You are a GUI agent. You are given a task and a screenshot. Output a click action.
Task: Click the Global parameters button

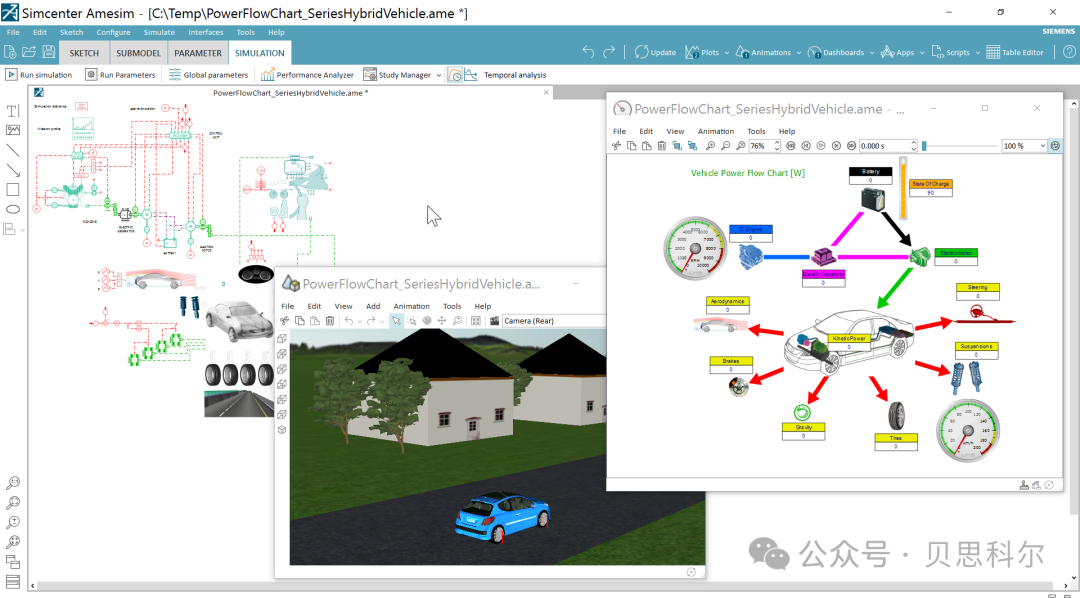[208, 75]
